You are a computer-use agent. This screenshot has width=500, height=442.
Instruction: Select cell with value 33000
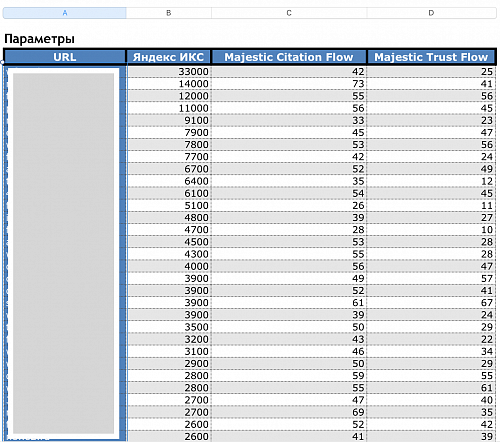[169, 72]
